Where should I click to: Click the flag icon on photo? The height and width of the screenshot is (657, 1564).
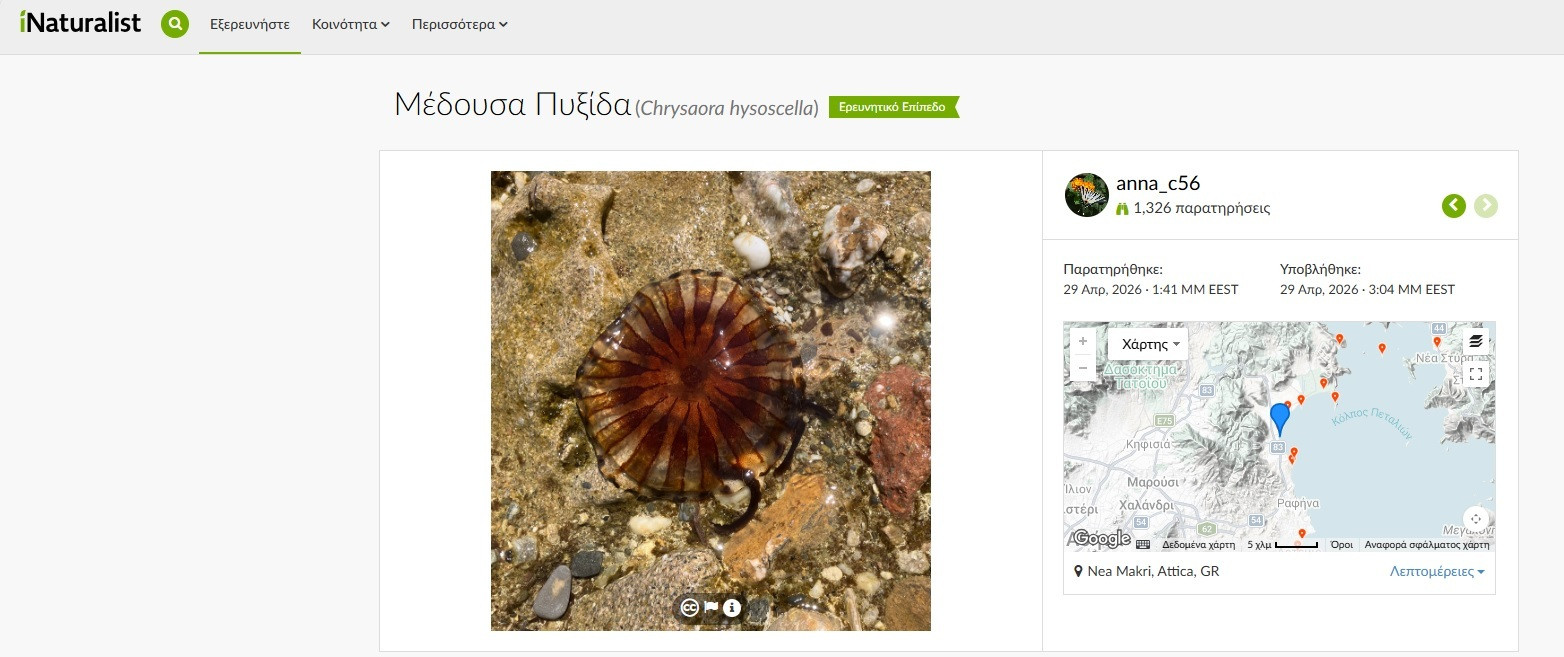pos(711,607)
